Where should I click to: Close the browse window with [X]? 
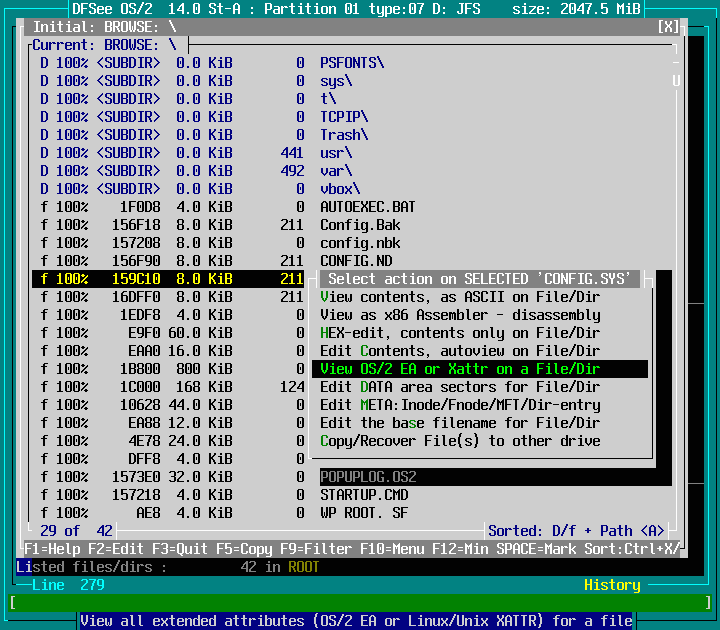point(668,27)
